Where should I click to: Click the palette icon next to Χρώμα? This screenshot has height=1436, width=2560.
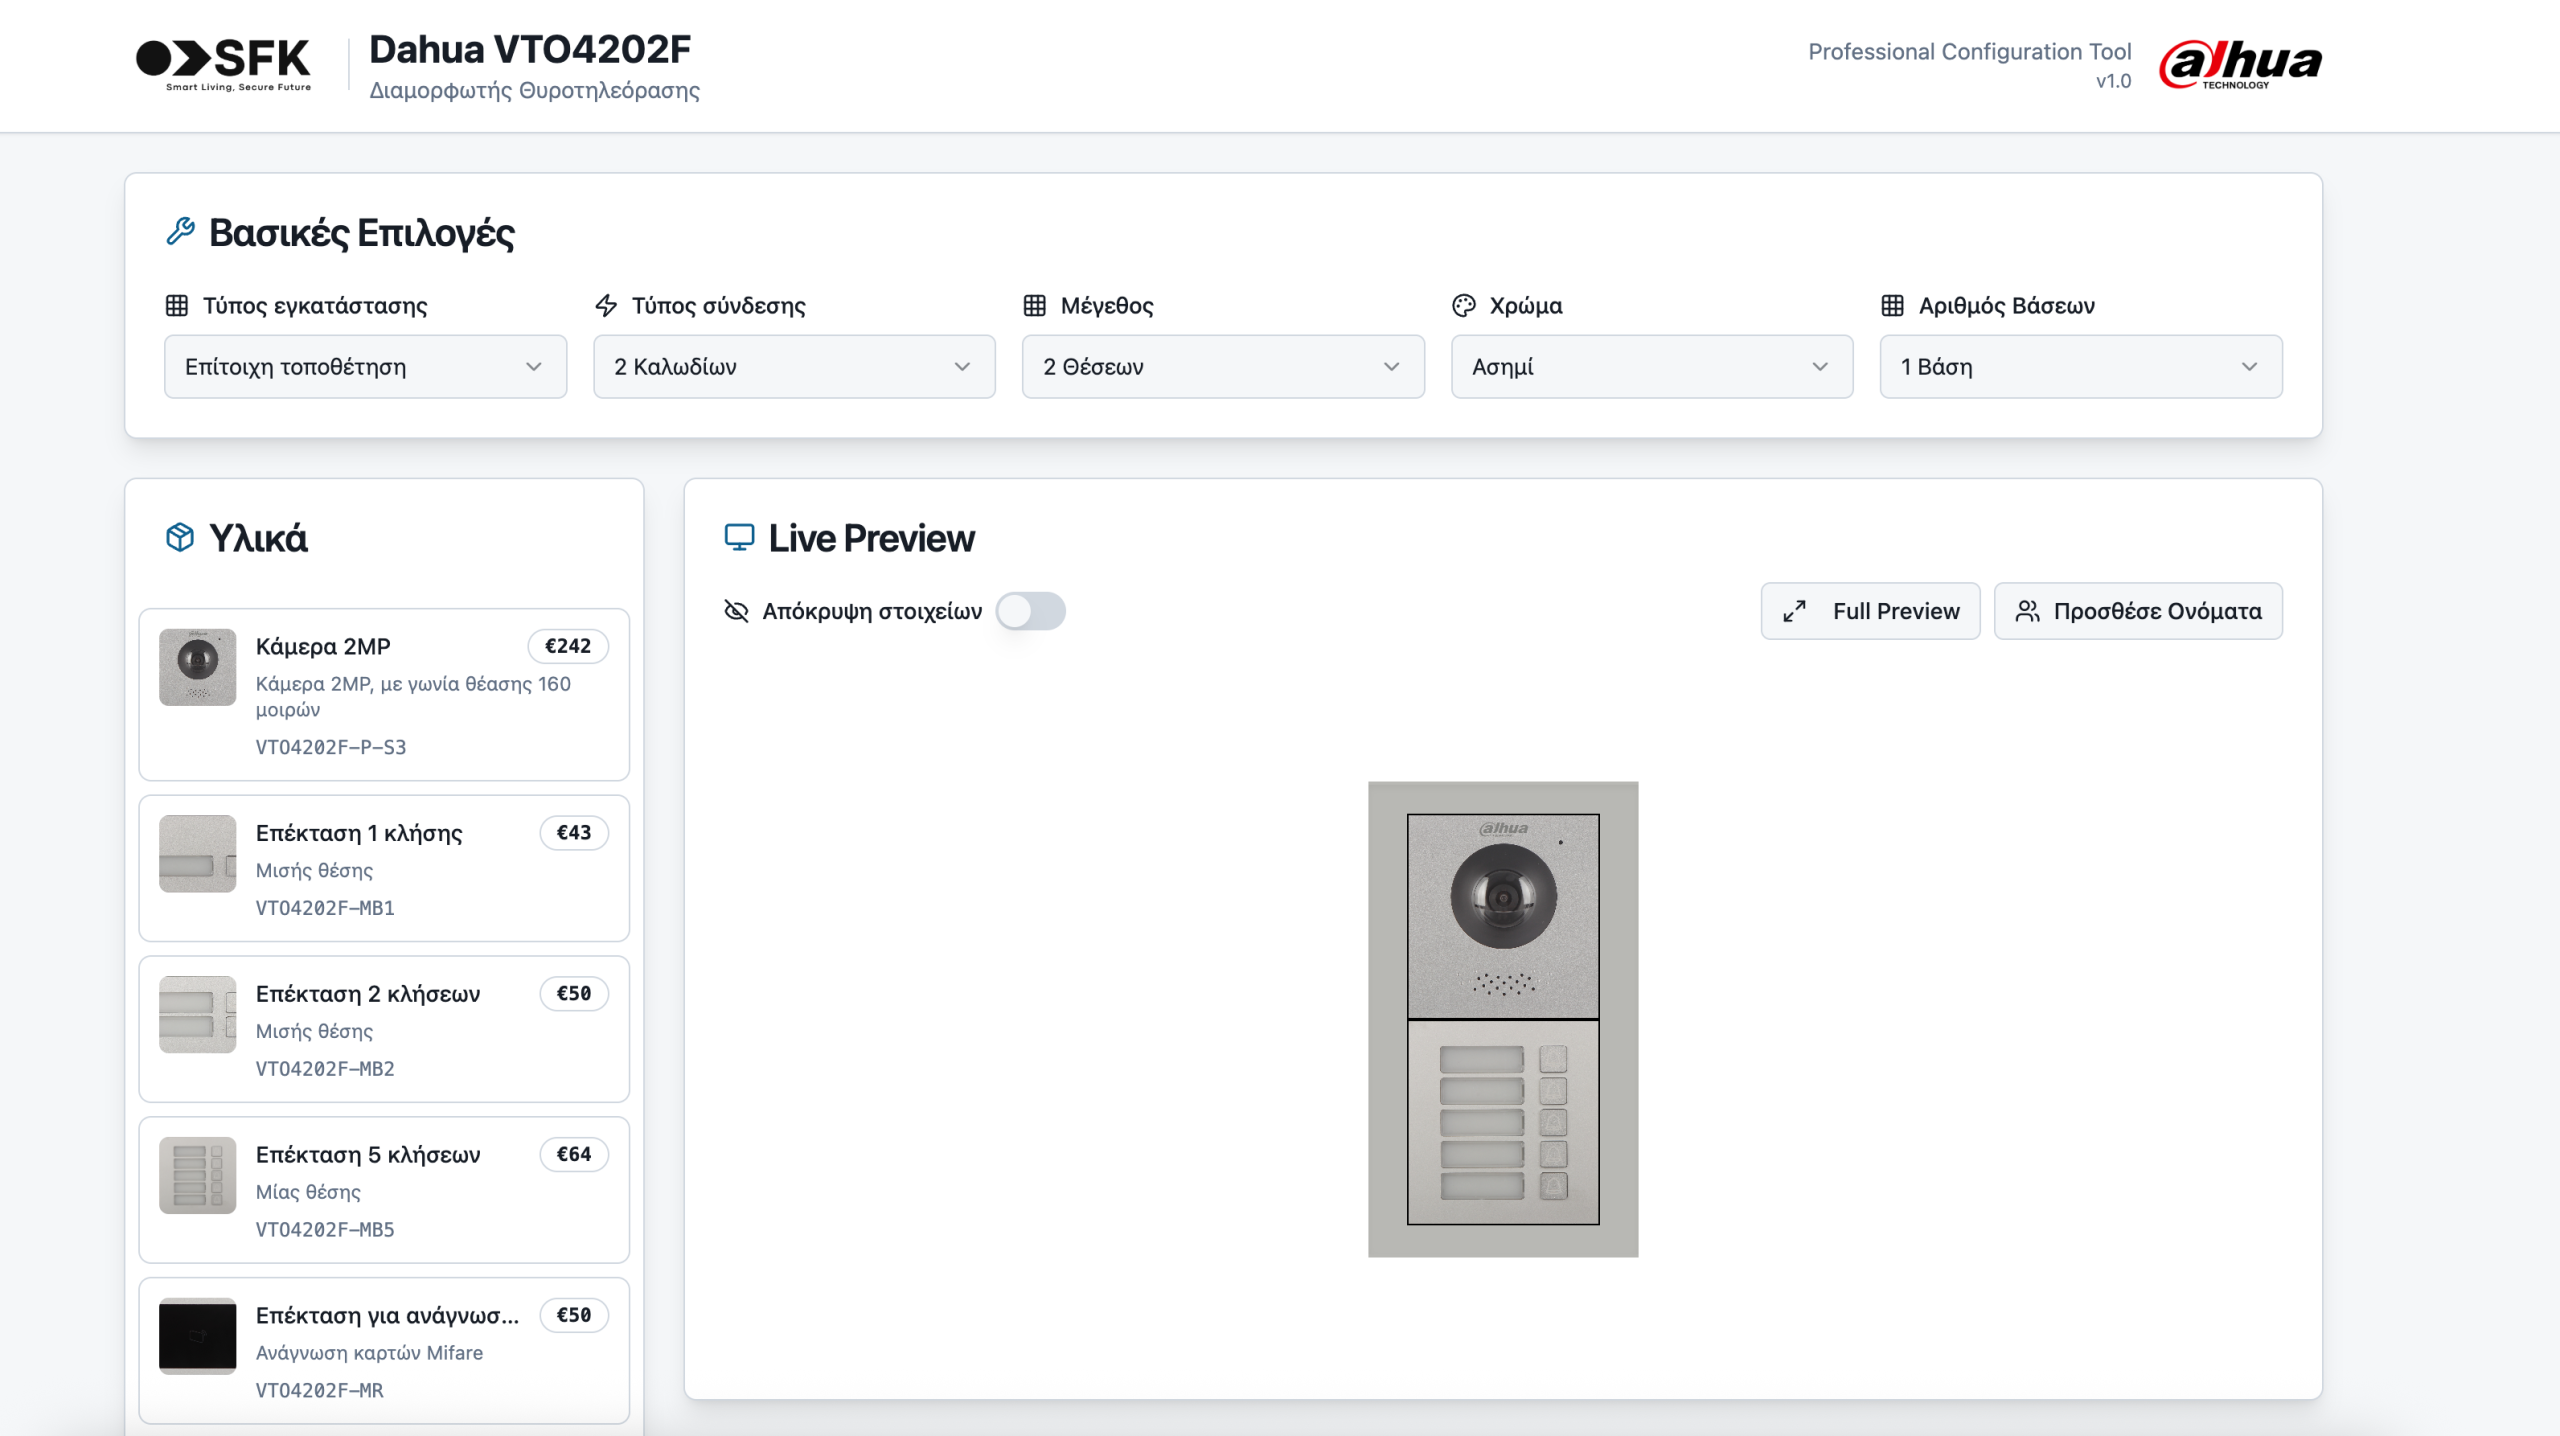coord(1464,306)
